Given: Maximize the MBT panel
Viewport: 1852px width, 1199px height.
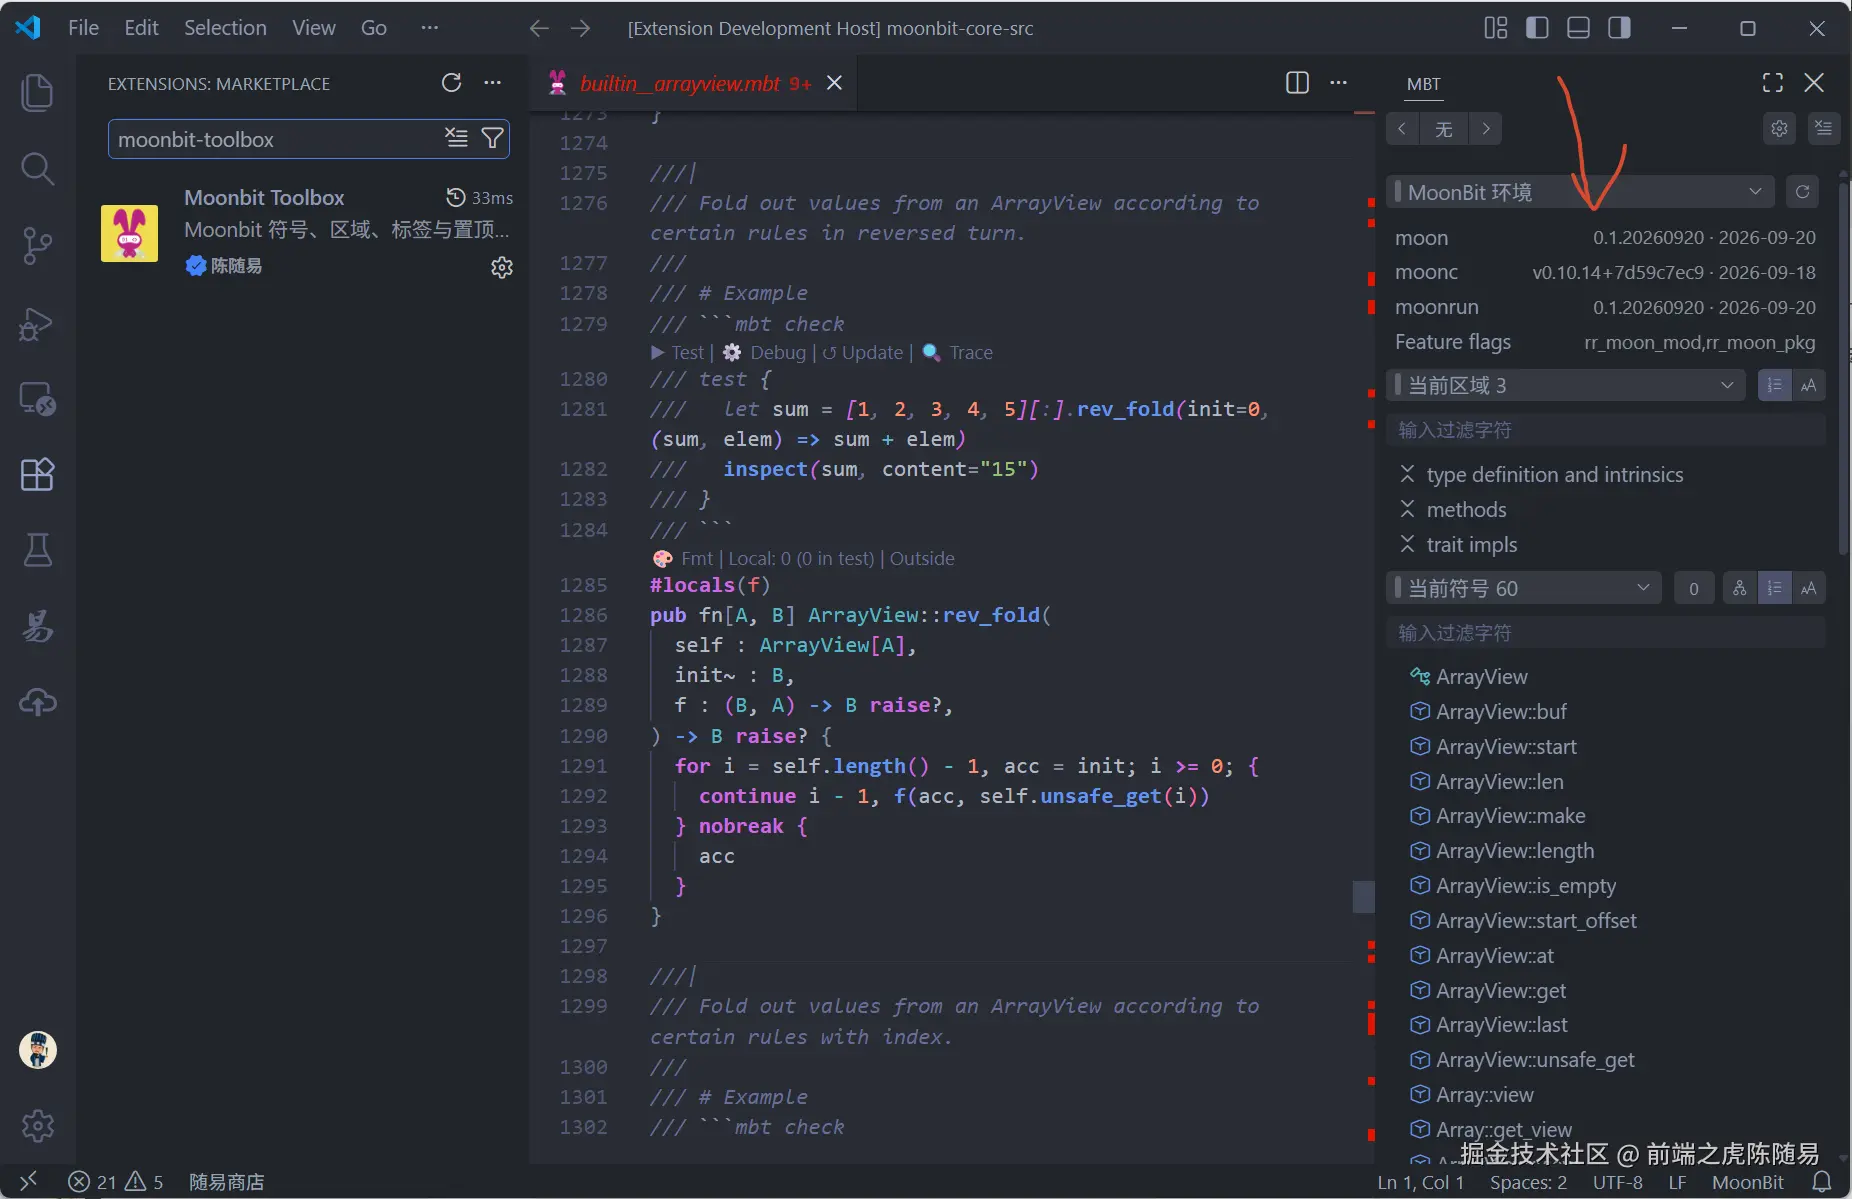Looking at the screenshot, I should (x=1773, y=83).
